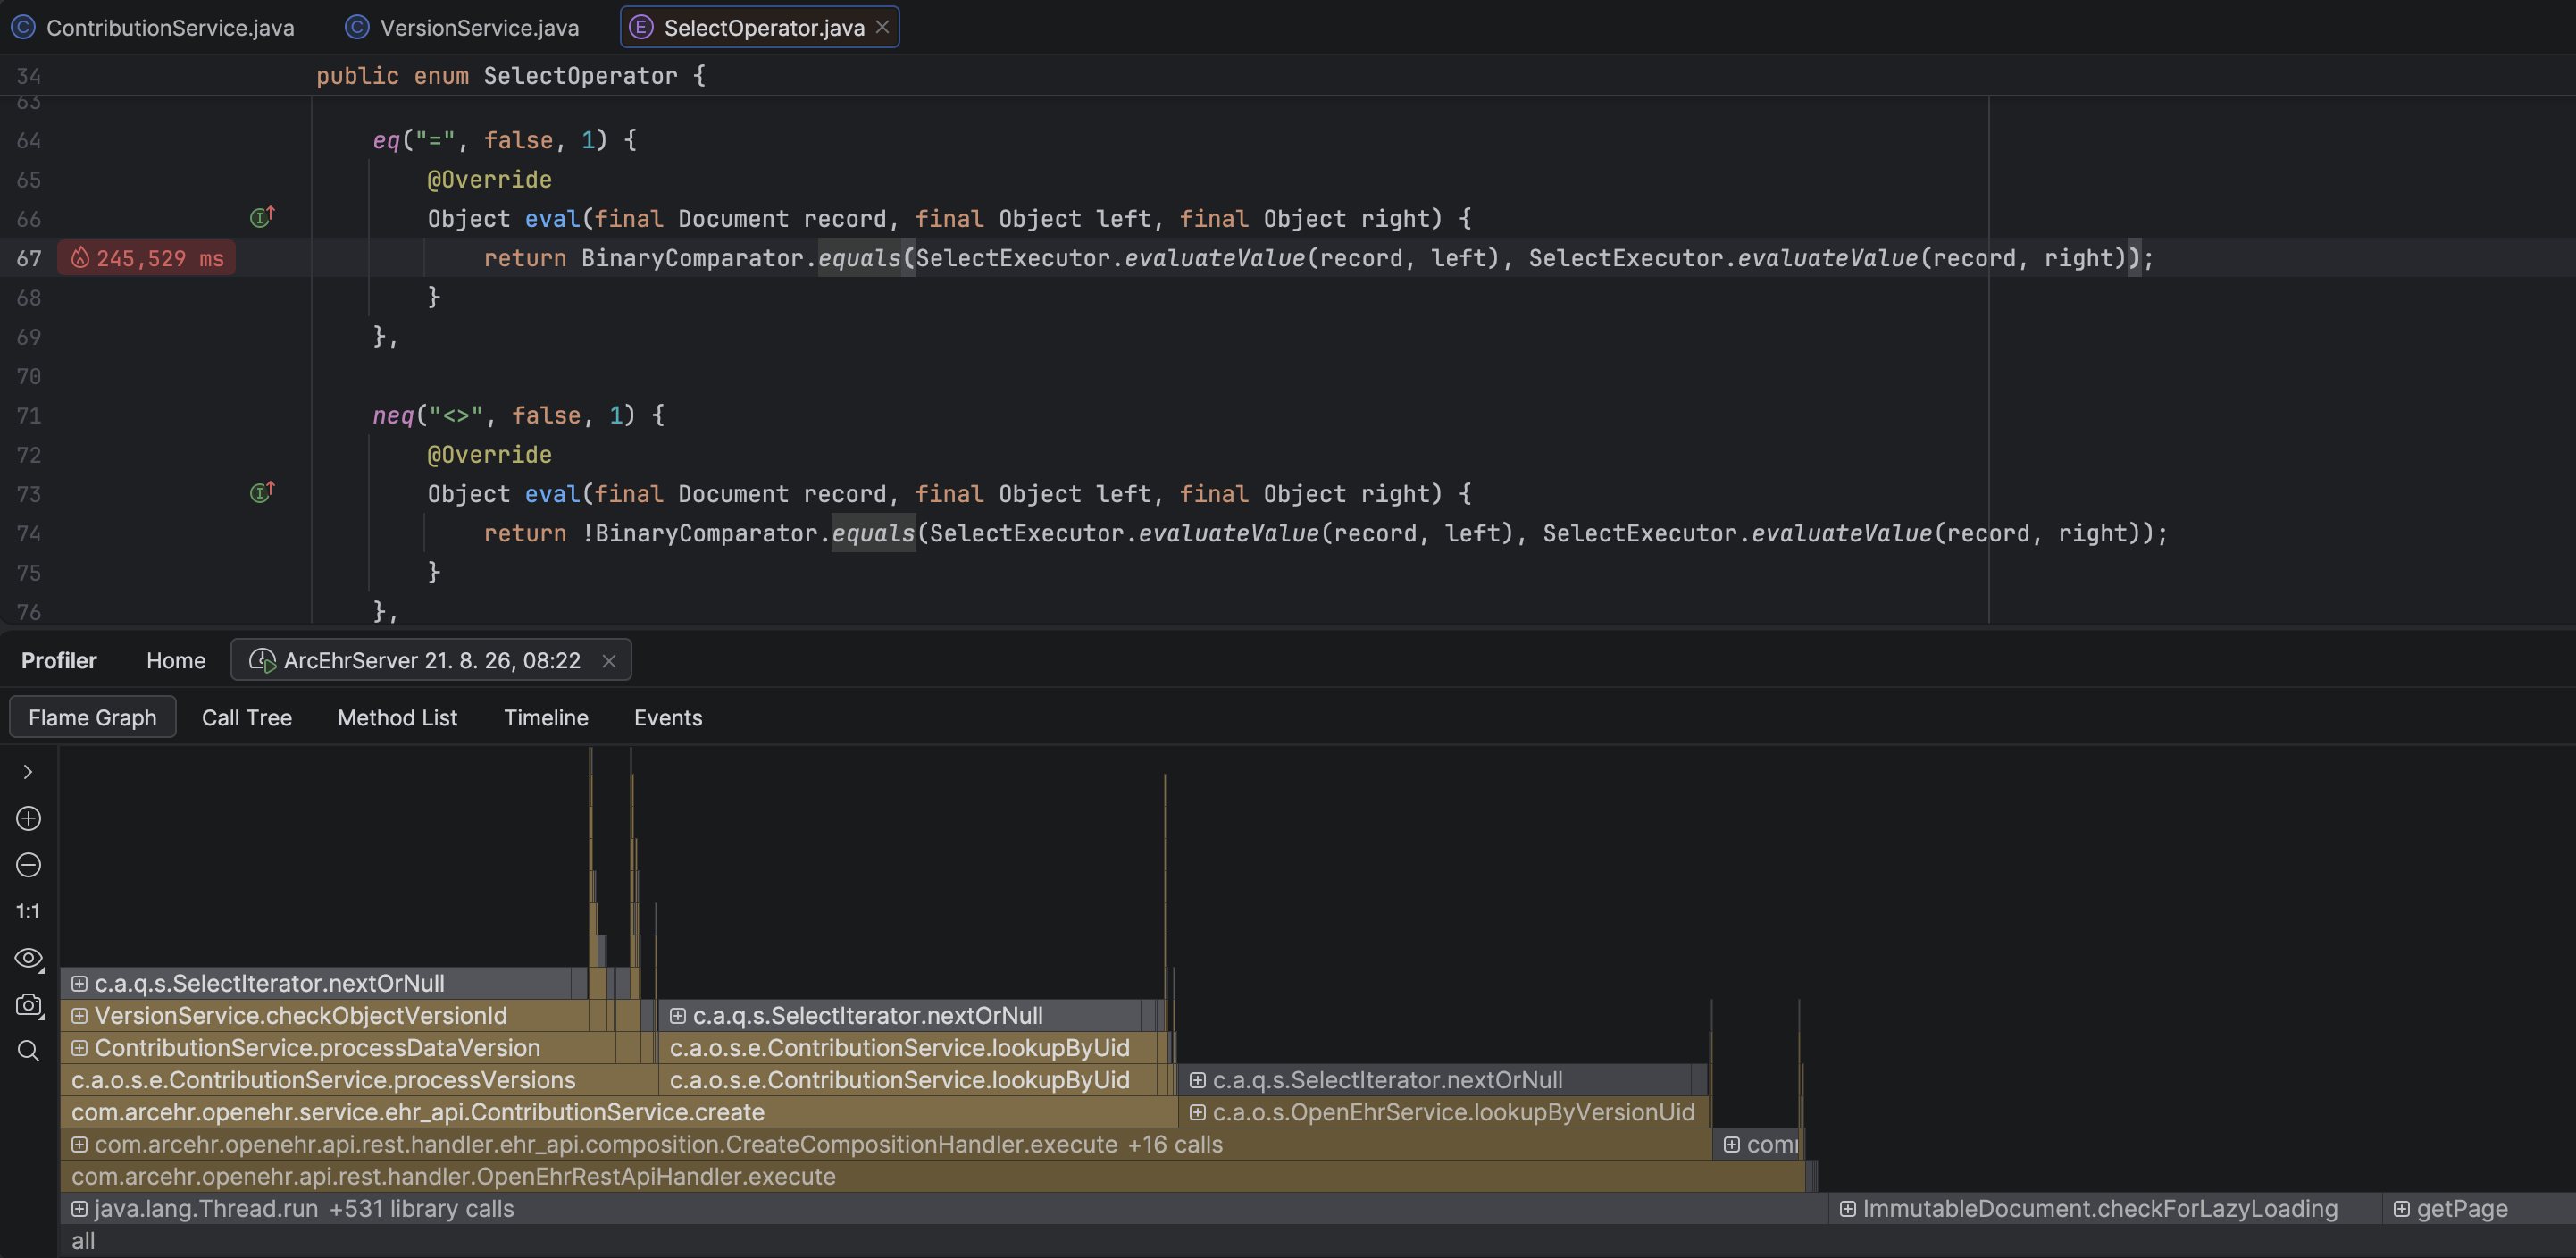Click 'eval' method name on line 73
Image resolution: width=2576 pixels, height=1258 pixels.
(x=552, y=493)
